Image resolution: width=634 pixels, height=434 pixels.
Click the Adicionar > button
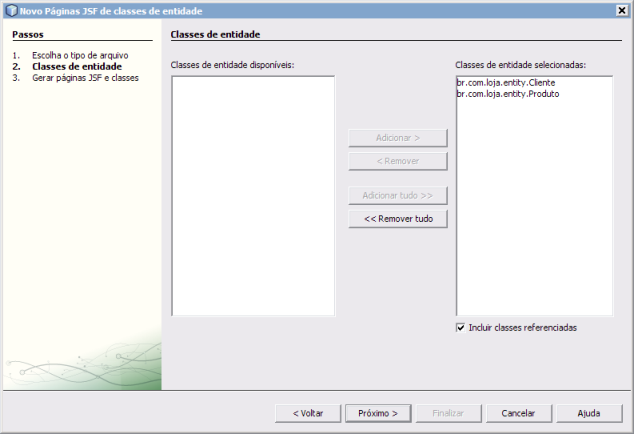397,138
